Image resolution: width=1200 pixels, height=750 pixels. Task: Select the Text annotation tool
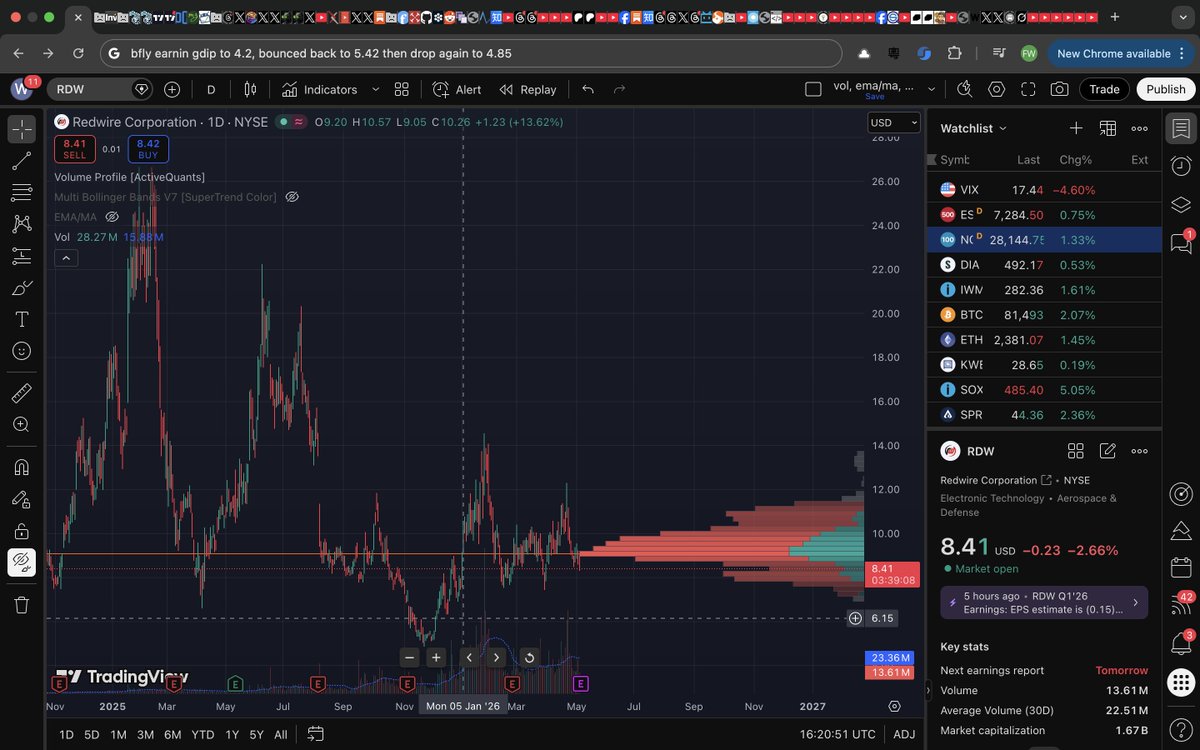[x=21, y=320]
